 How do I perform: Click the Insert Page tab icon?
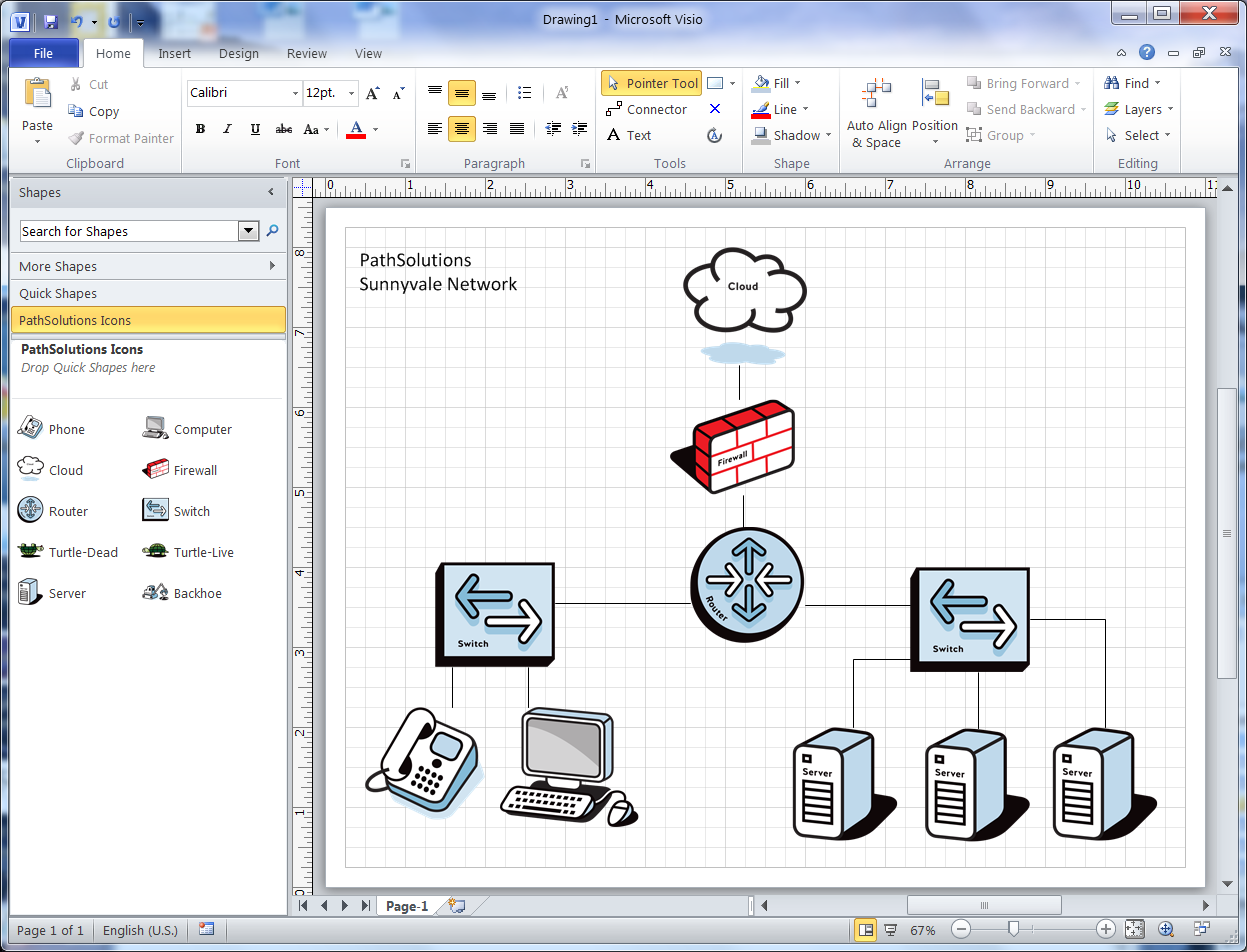457,906
